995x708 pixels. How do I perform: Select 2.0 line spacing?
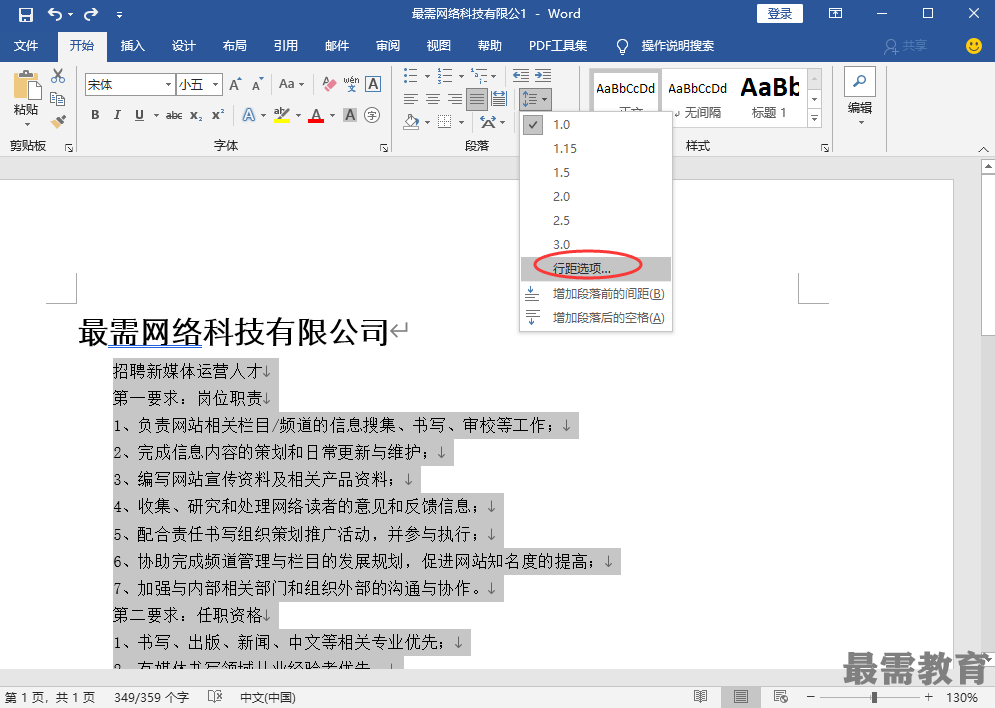pyautogui.click(x=595, y=197)
